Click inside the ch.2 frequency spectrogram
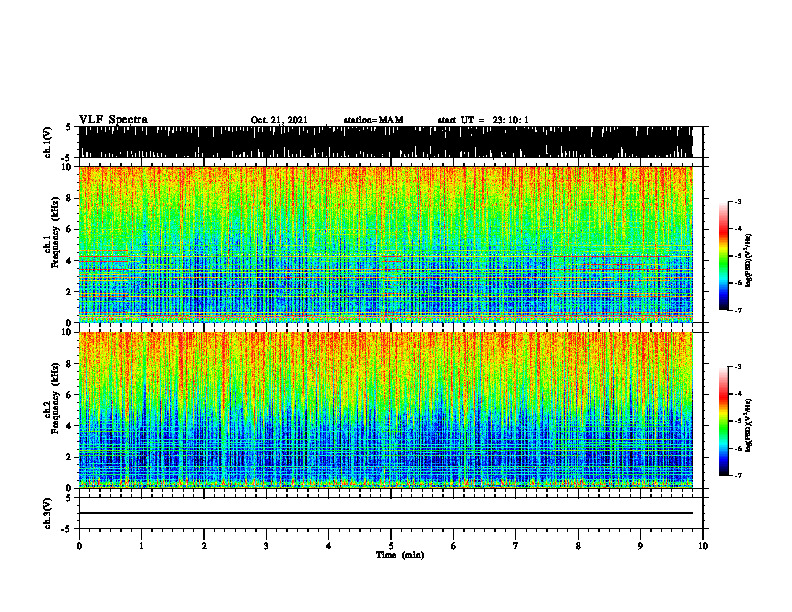 [x=385, y=410]
